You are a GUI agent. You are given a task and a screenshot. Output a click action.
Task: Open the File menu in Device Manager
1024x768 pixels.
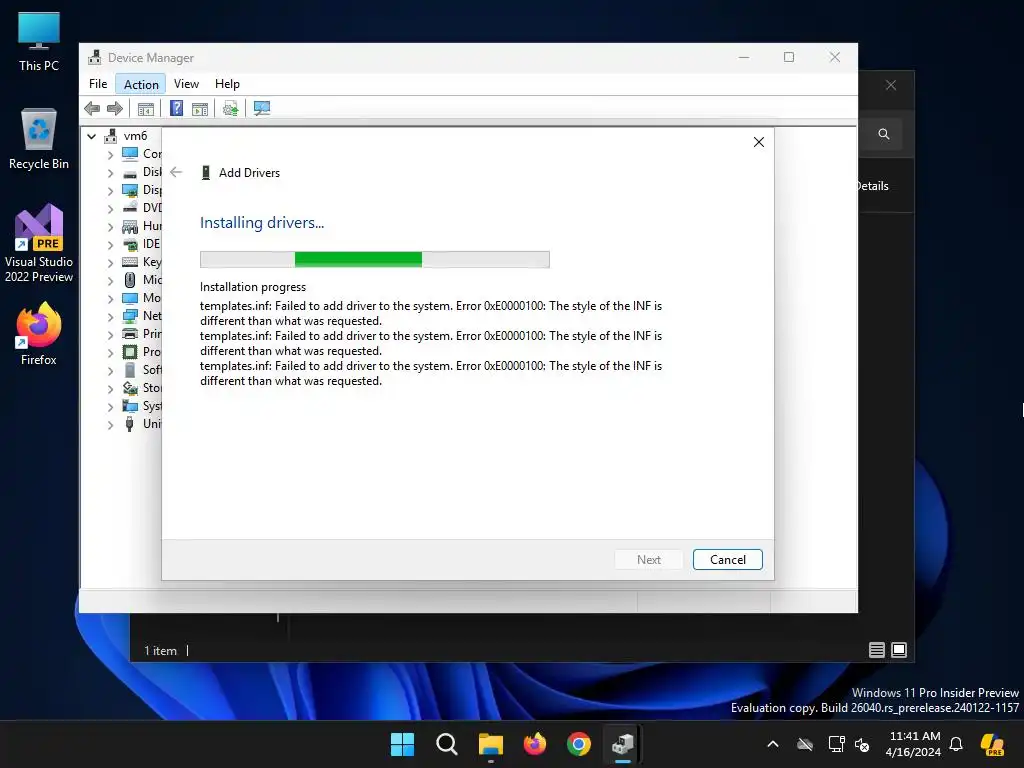click(x=98, y=84)
